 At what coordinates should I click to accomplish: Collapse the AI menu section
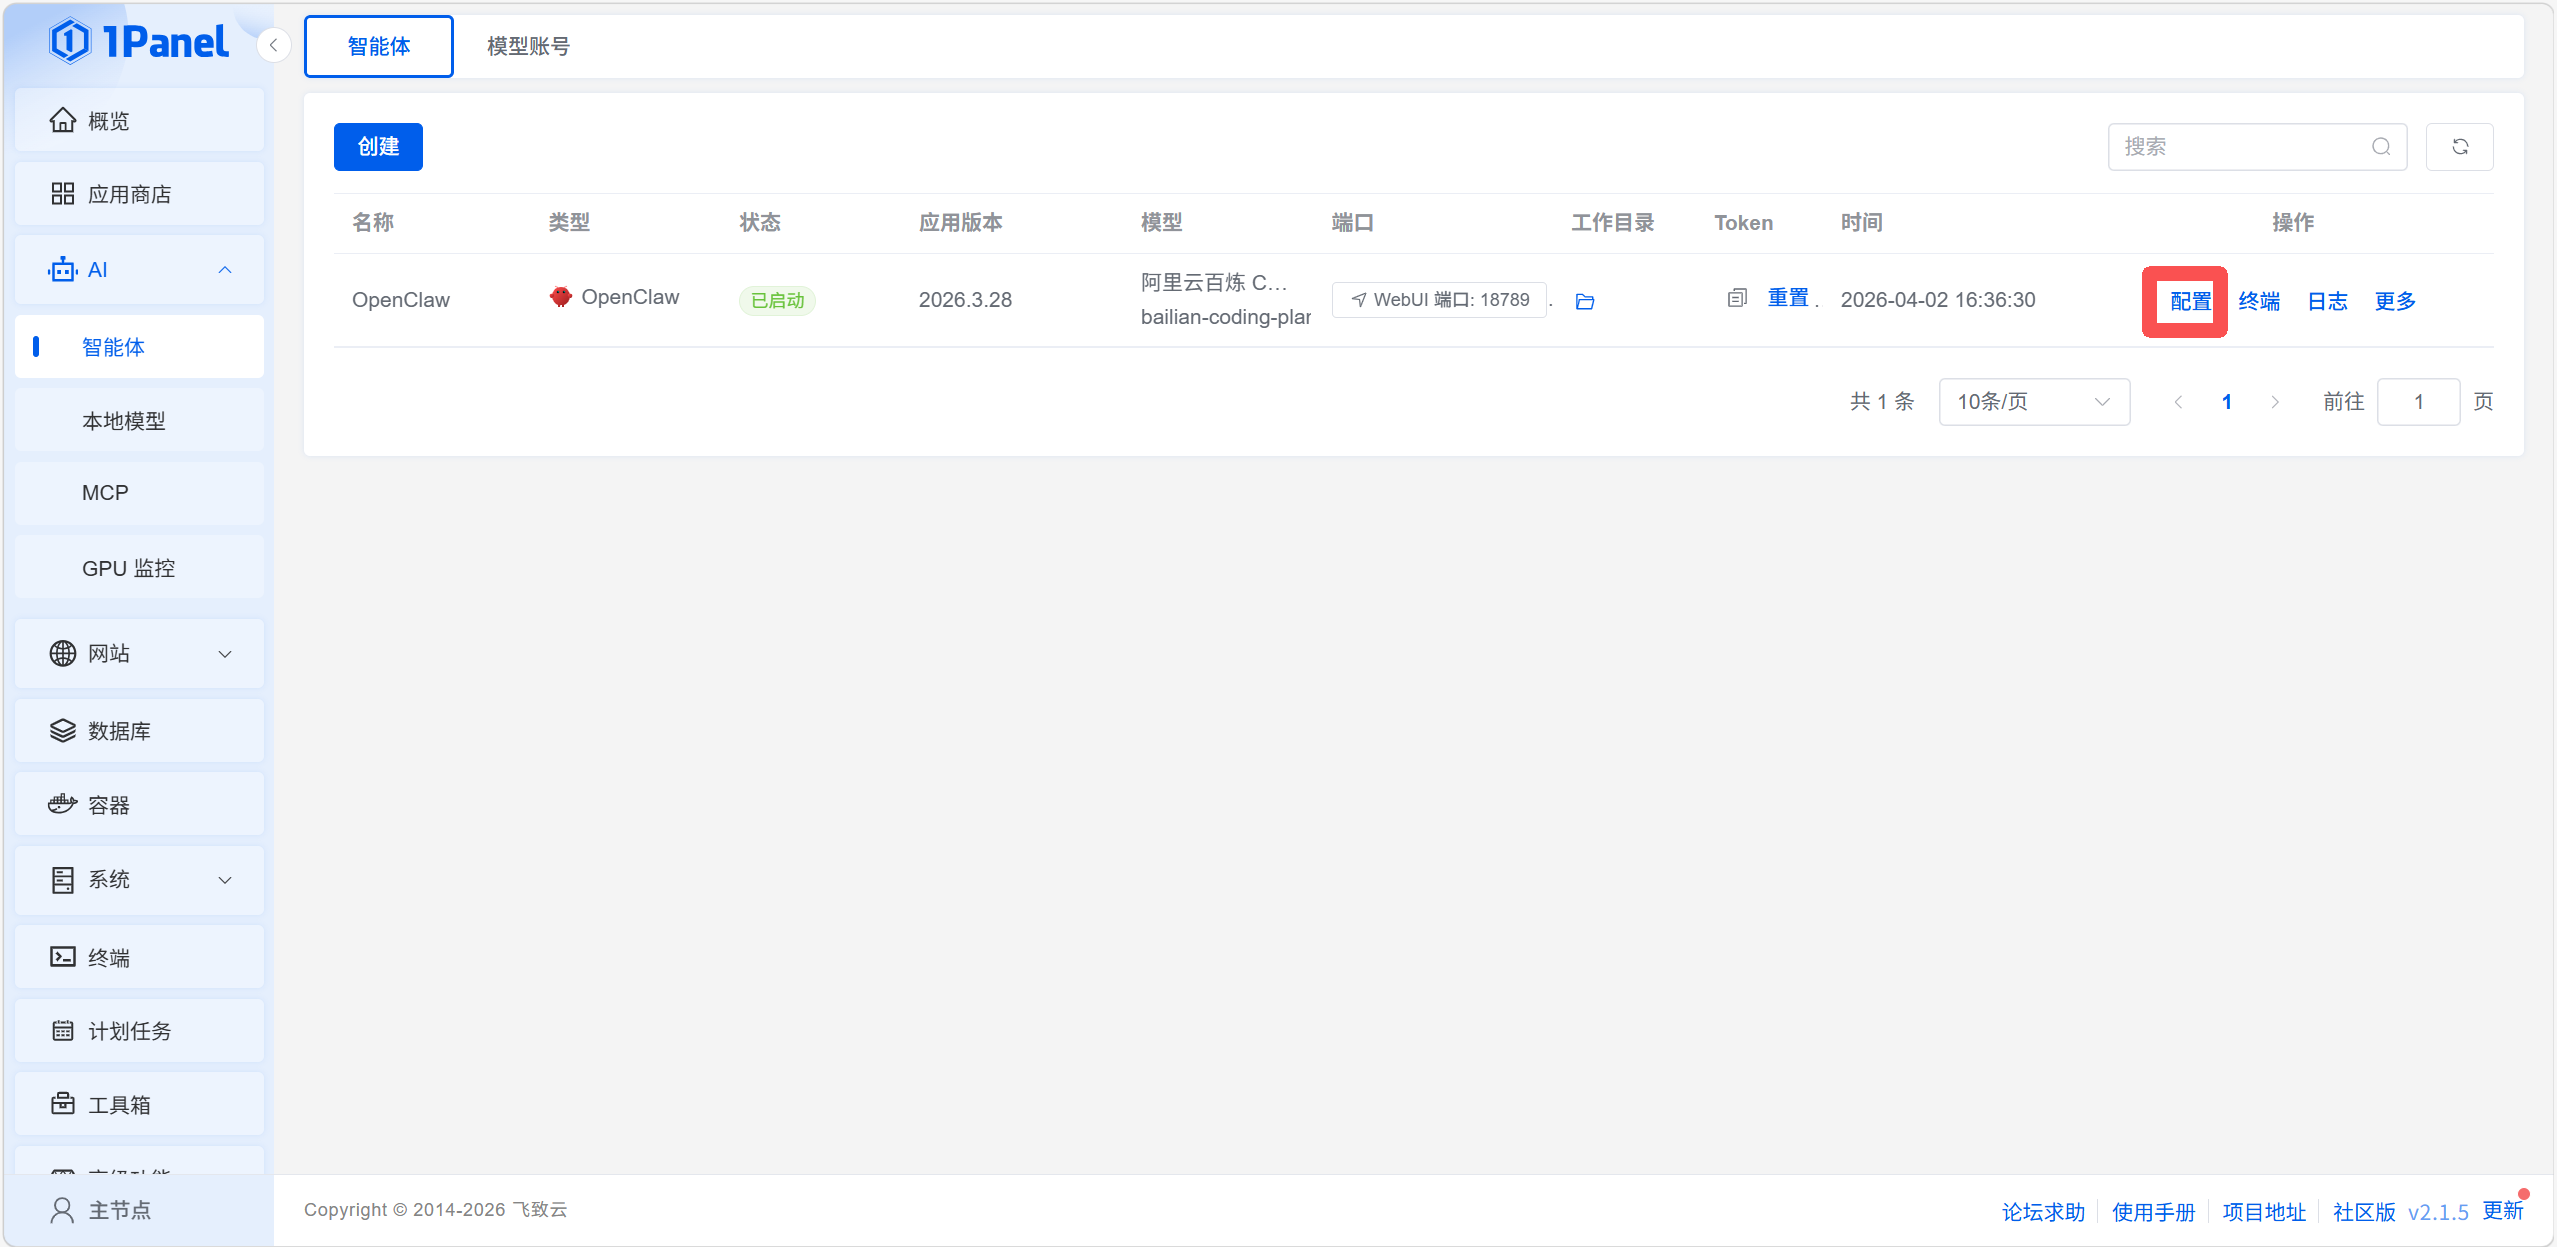pos(225,270)
